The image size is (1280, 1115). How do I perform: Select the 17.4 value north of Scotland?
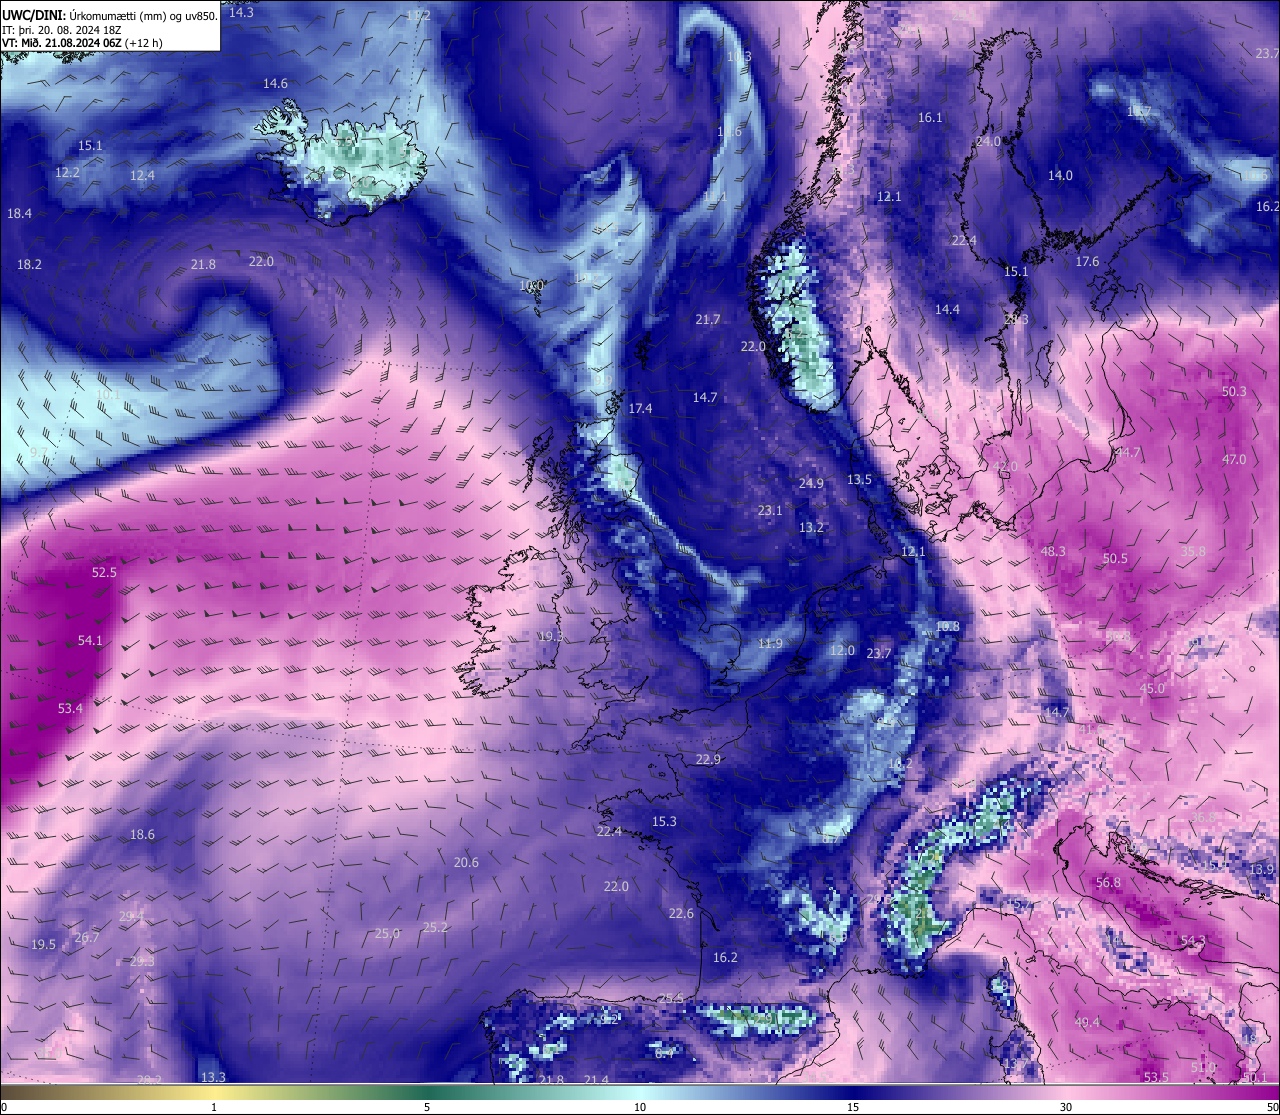(640, 408)
